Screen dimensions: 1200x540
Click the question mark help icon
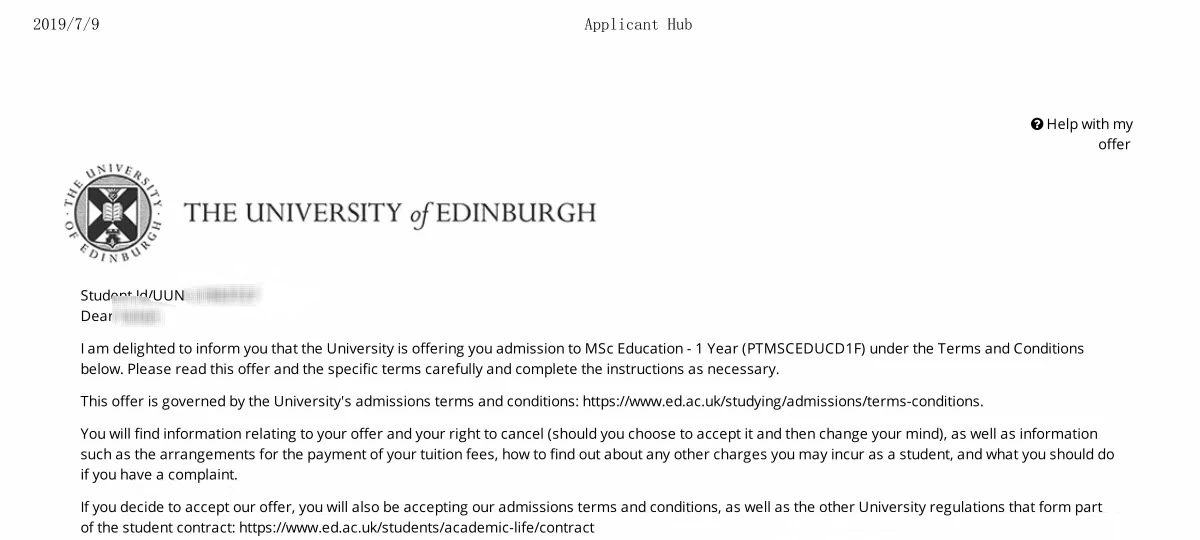pyautogui.click(x=1037, y=124)
